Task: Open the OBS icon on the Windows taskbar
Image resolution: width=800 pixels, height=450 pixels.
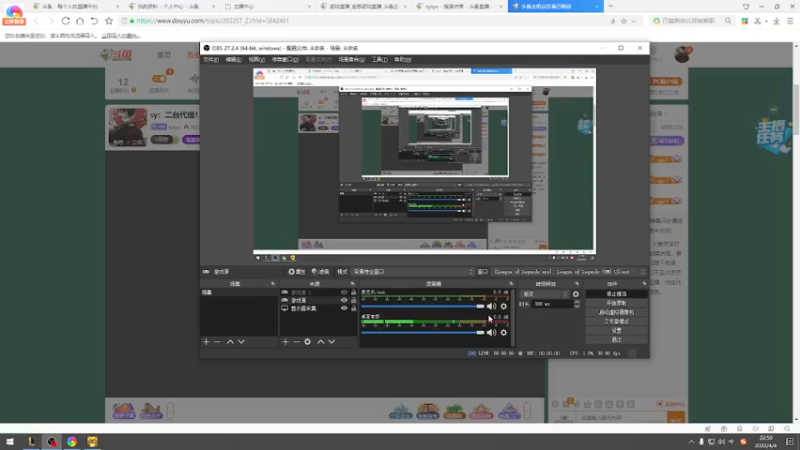Action: [52, 441]
